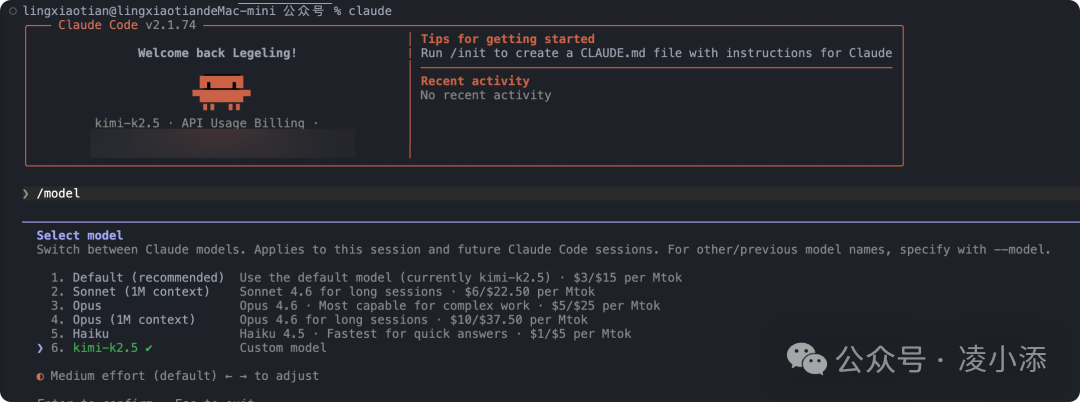Click the green checkmark beside kimi-k2.5
Viewport: 1080px width, 402px height.
[x=150, y=348]
